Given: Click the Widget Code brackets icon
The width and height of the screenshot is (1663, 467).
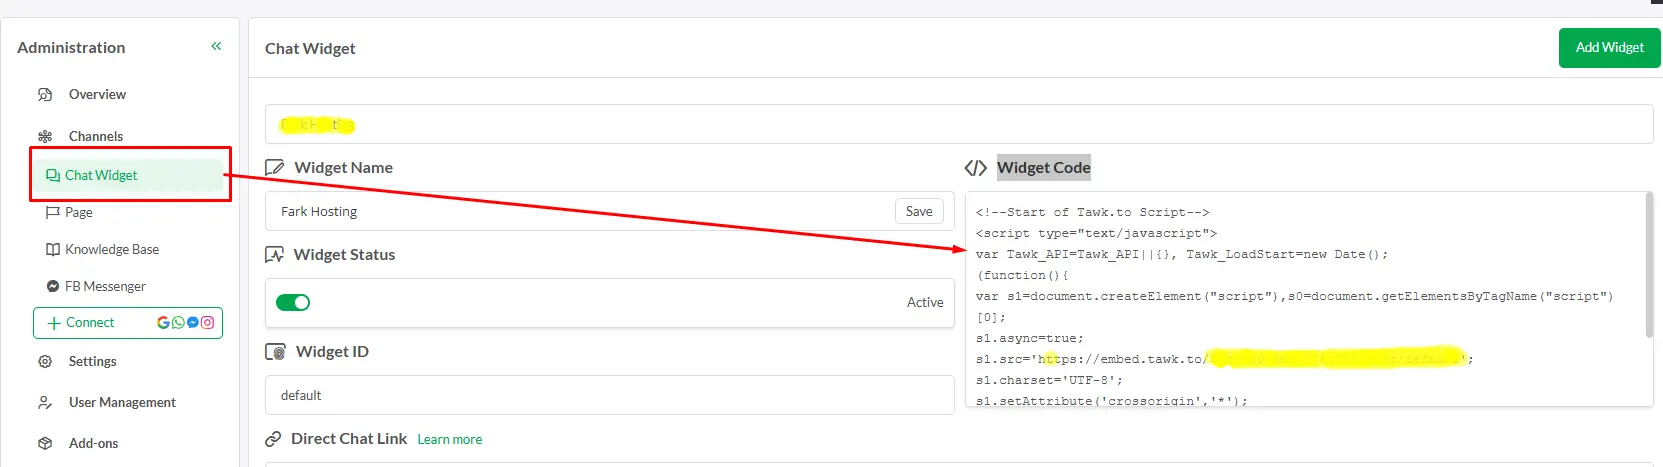Looking at the screenshot, I should click(x=975, y=168).
